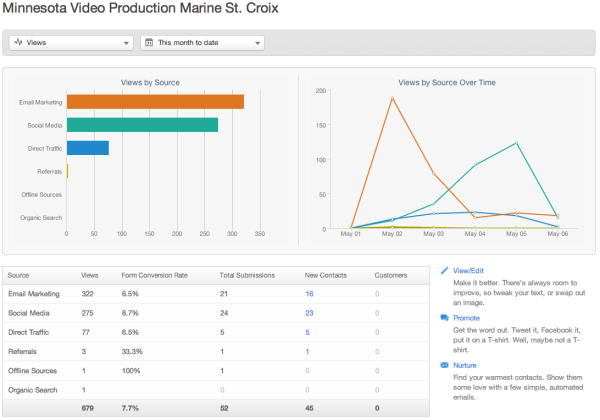This screenshot has height=420, width=600.
Task: Open the Nurture link
Action: (x=465, y=365)
